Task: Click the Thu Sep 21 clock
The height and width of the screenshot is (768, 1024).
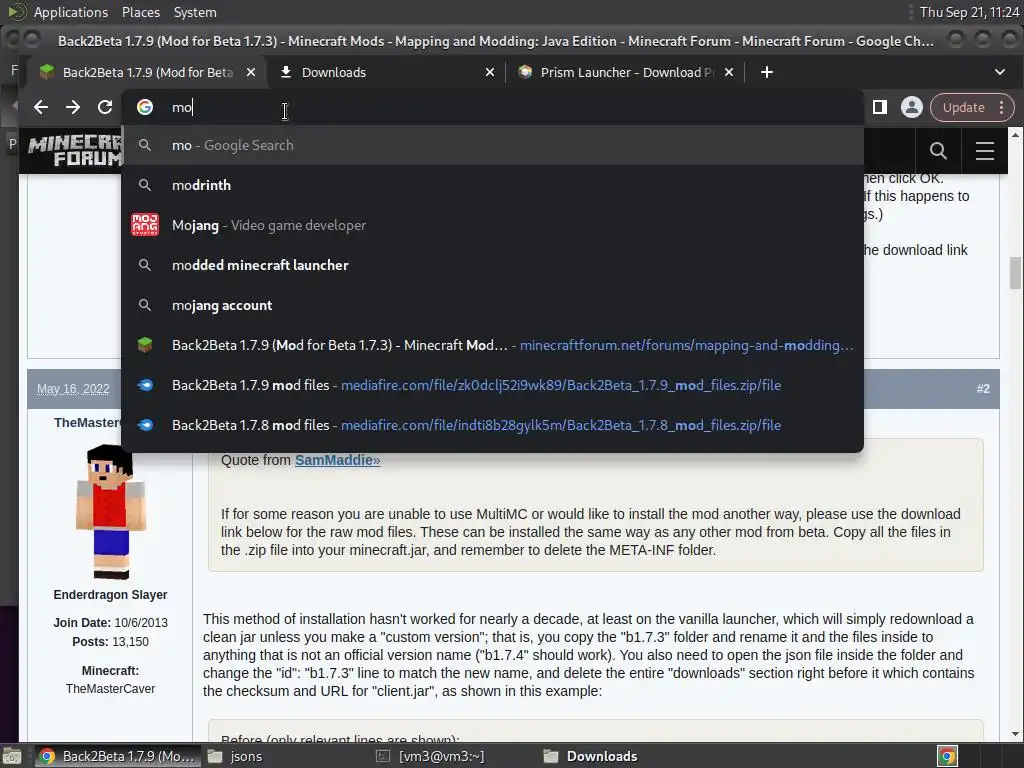Action: [x=969, y=12]
